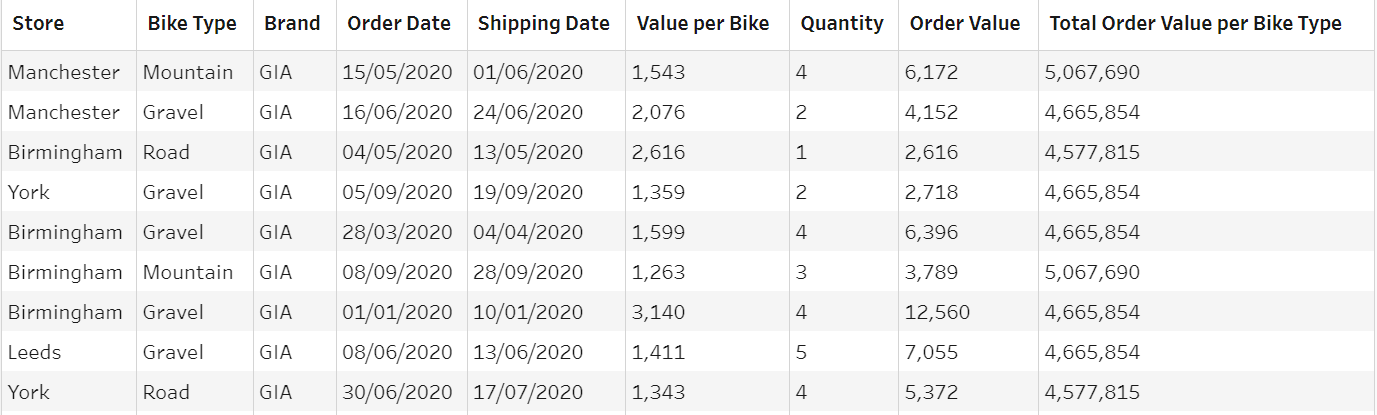Click the order date 15/05/2020 cell
Screen dimensions: 1377x415
[x=397, y=72]
